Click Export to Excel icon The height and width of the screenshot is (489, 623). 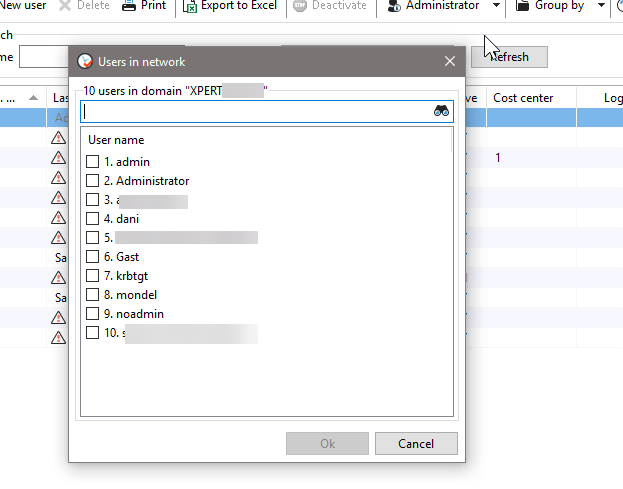coord(190,6)
